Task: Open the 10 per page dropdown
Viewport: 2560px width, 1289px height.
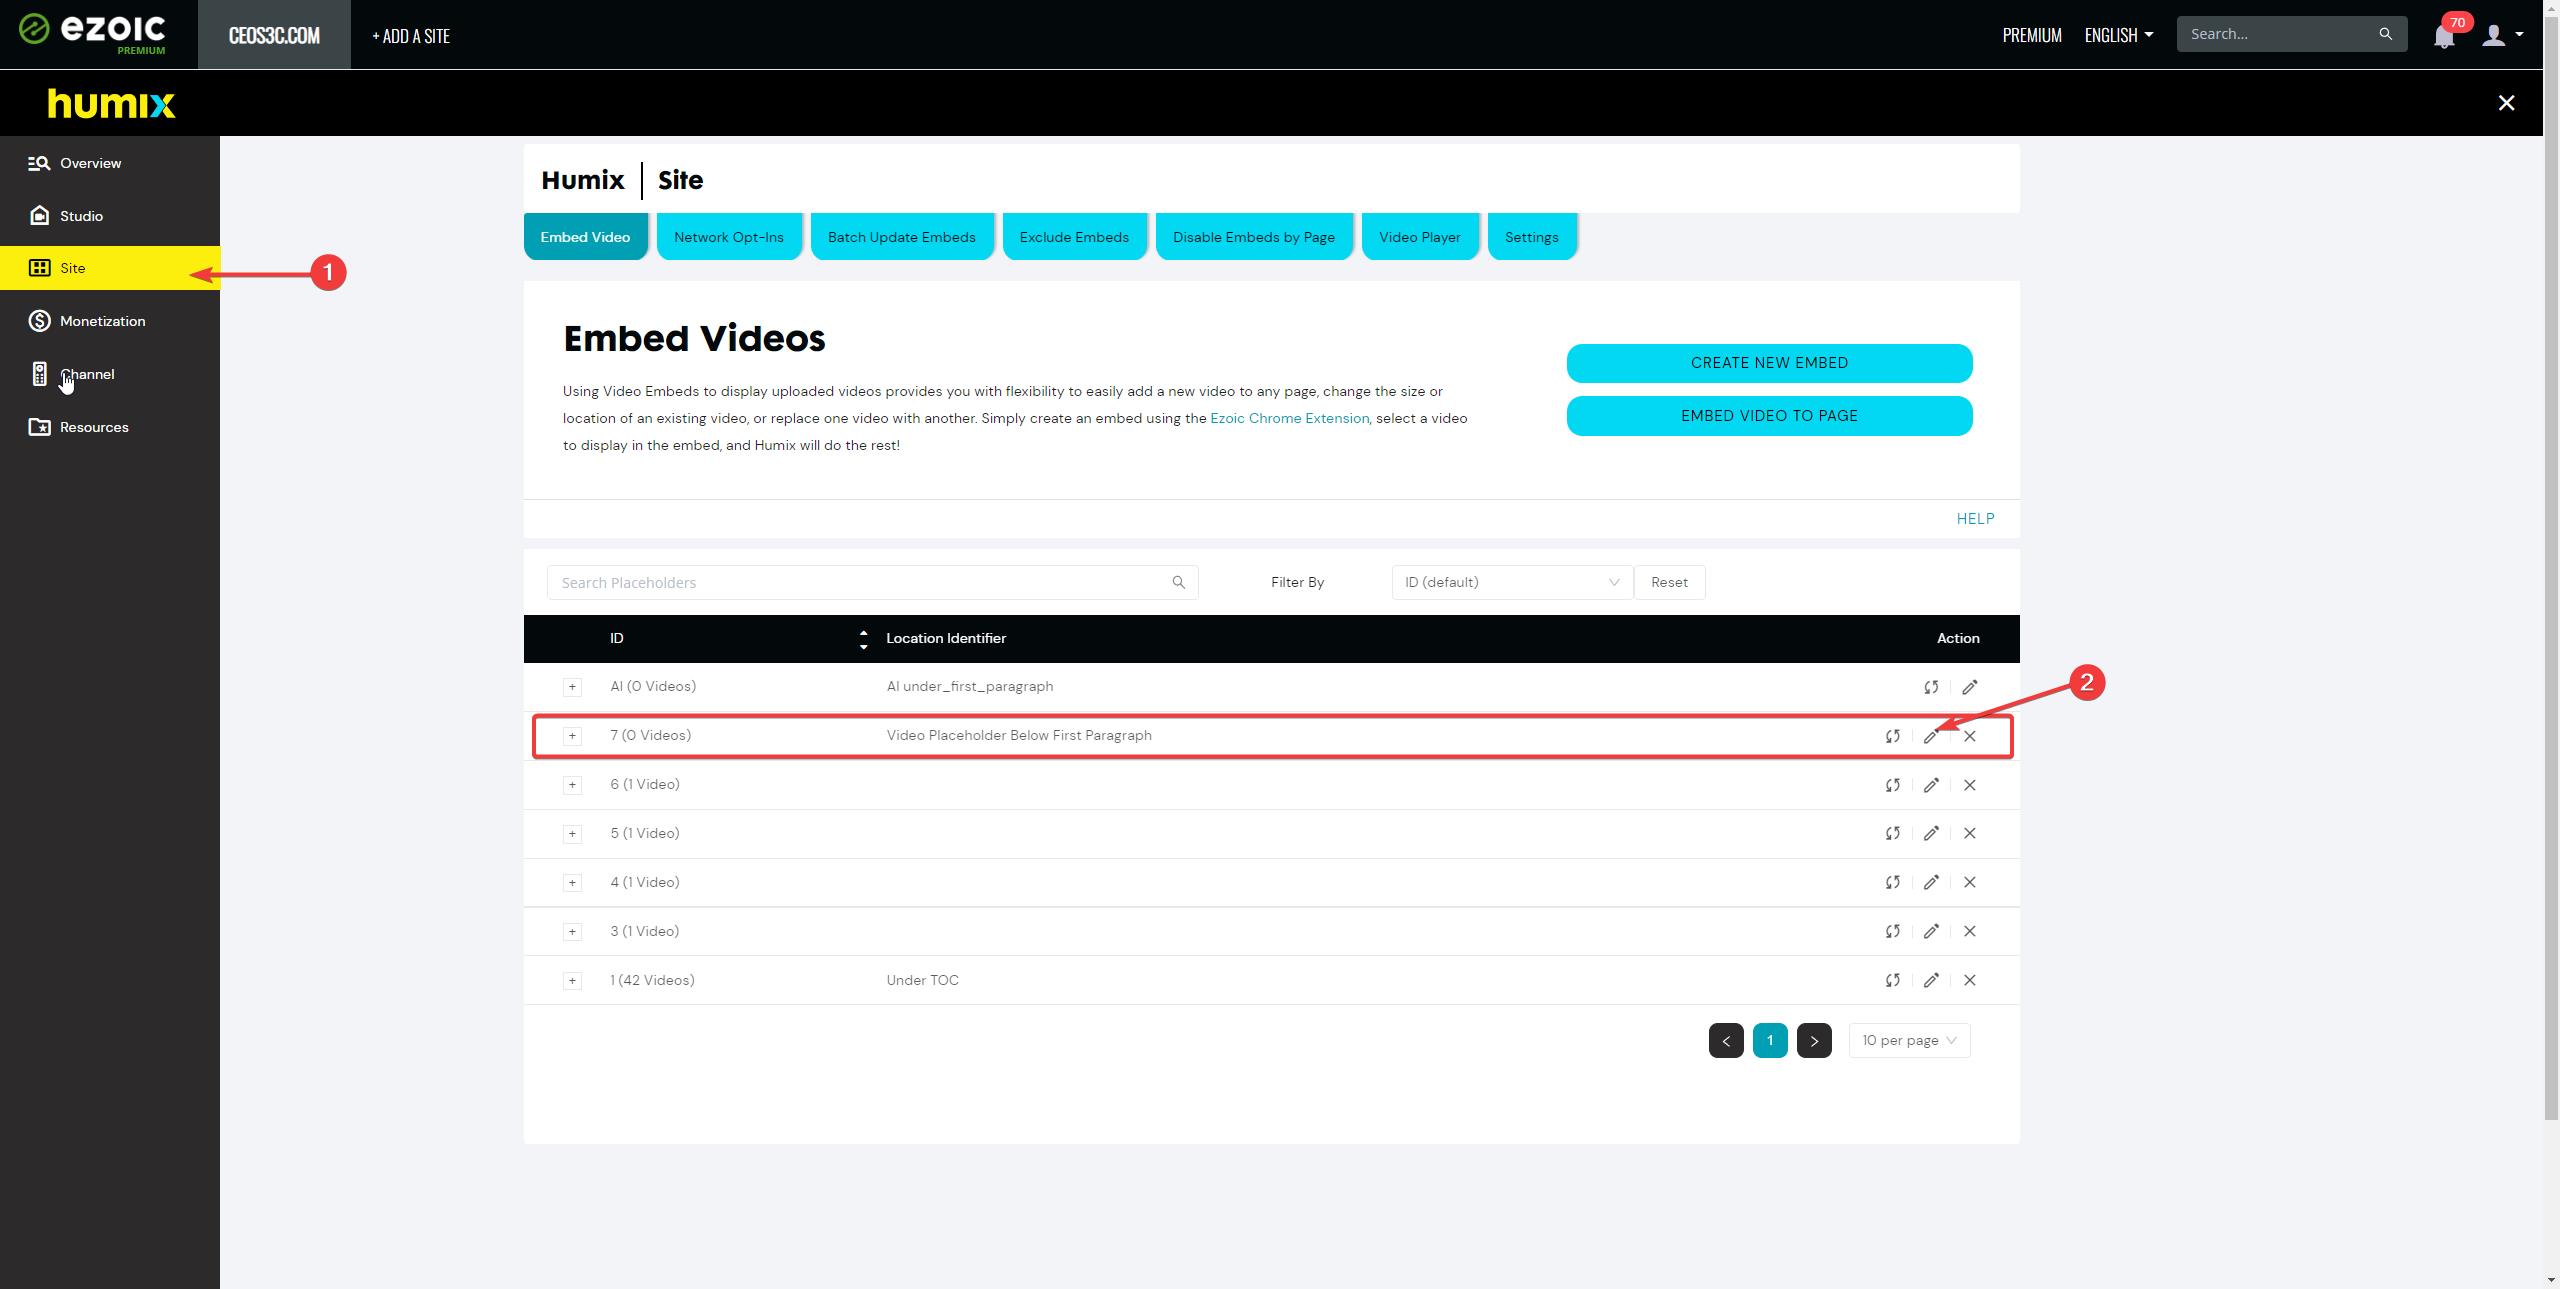Action: [x=1909, y=1040]
